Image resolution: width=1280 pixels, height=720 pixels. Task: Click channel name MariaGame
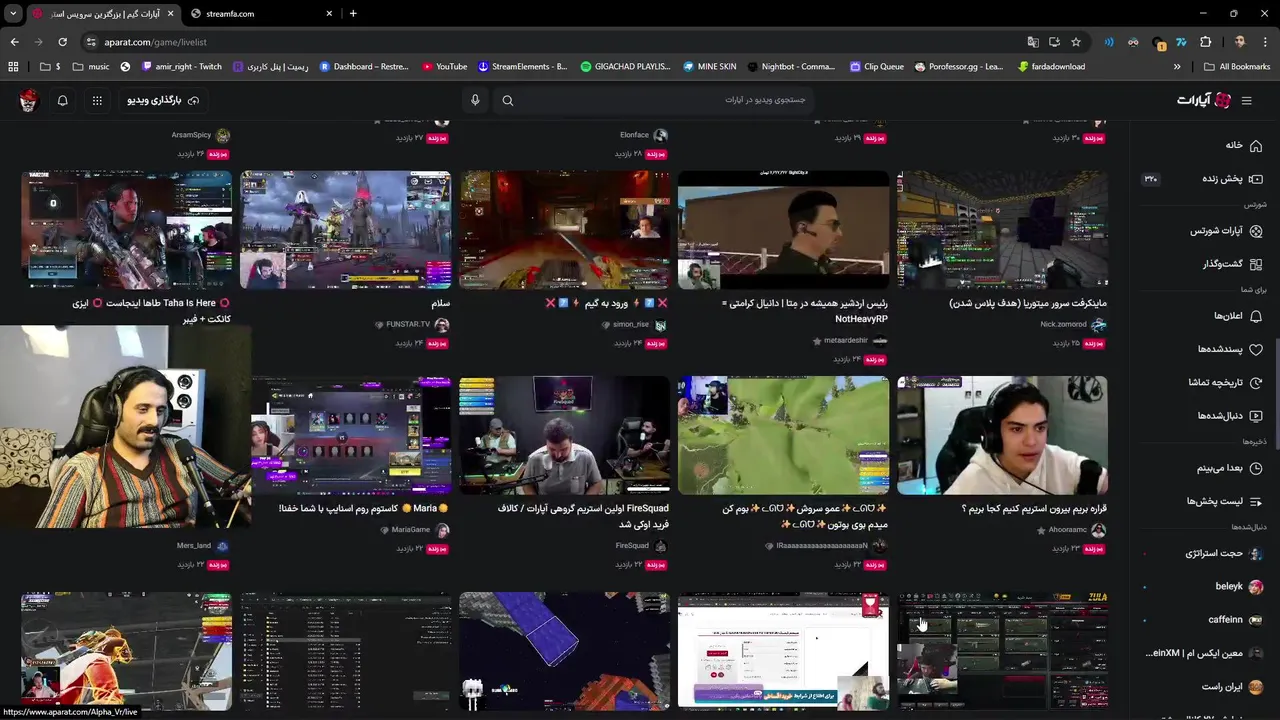(x=411, y=529)
